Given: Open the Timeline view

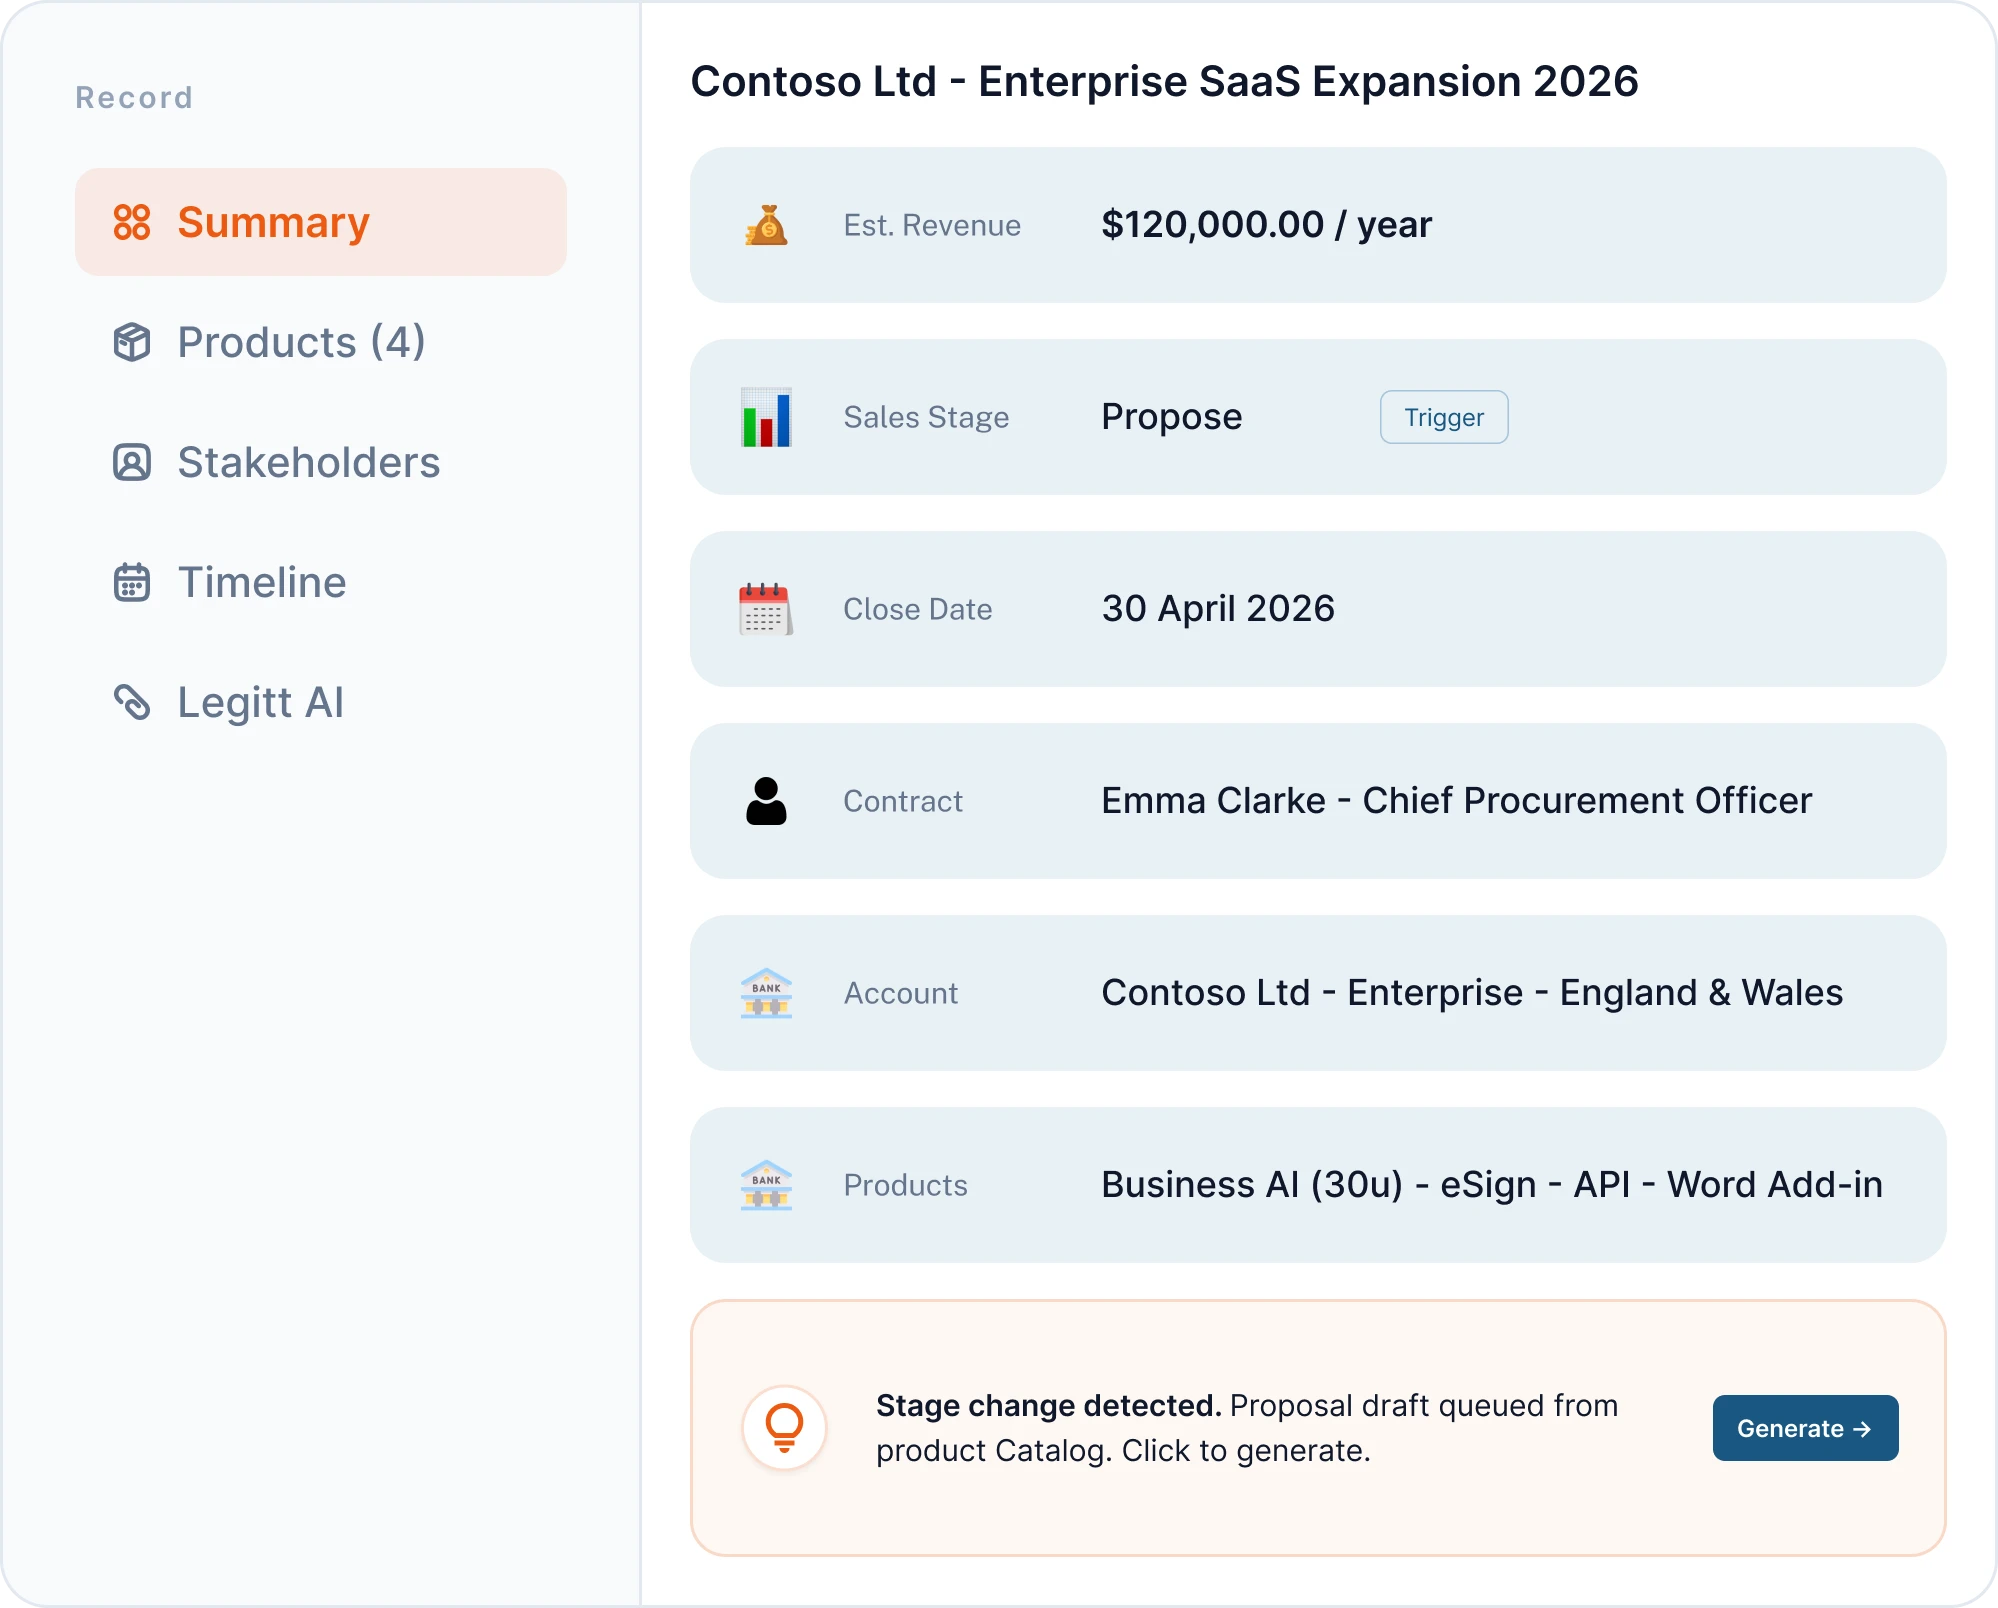Looking at the screenshot, I should 261,582.
